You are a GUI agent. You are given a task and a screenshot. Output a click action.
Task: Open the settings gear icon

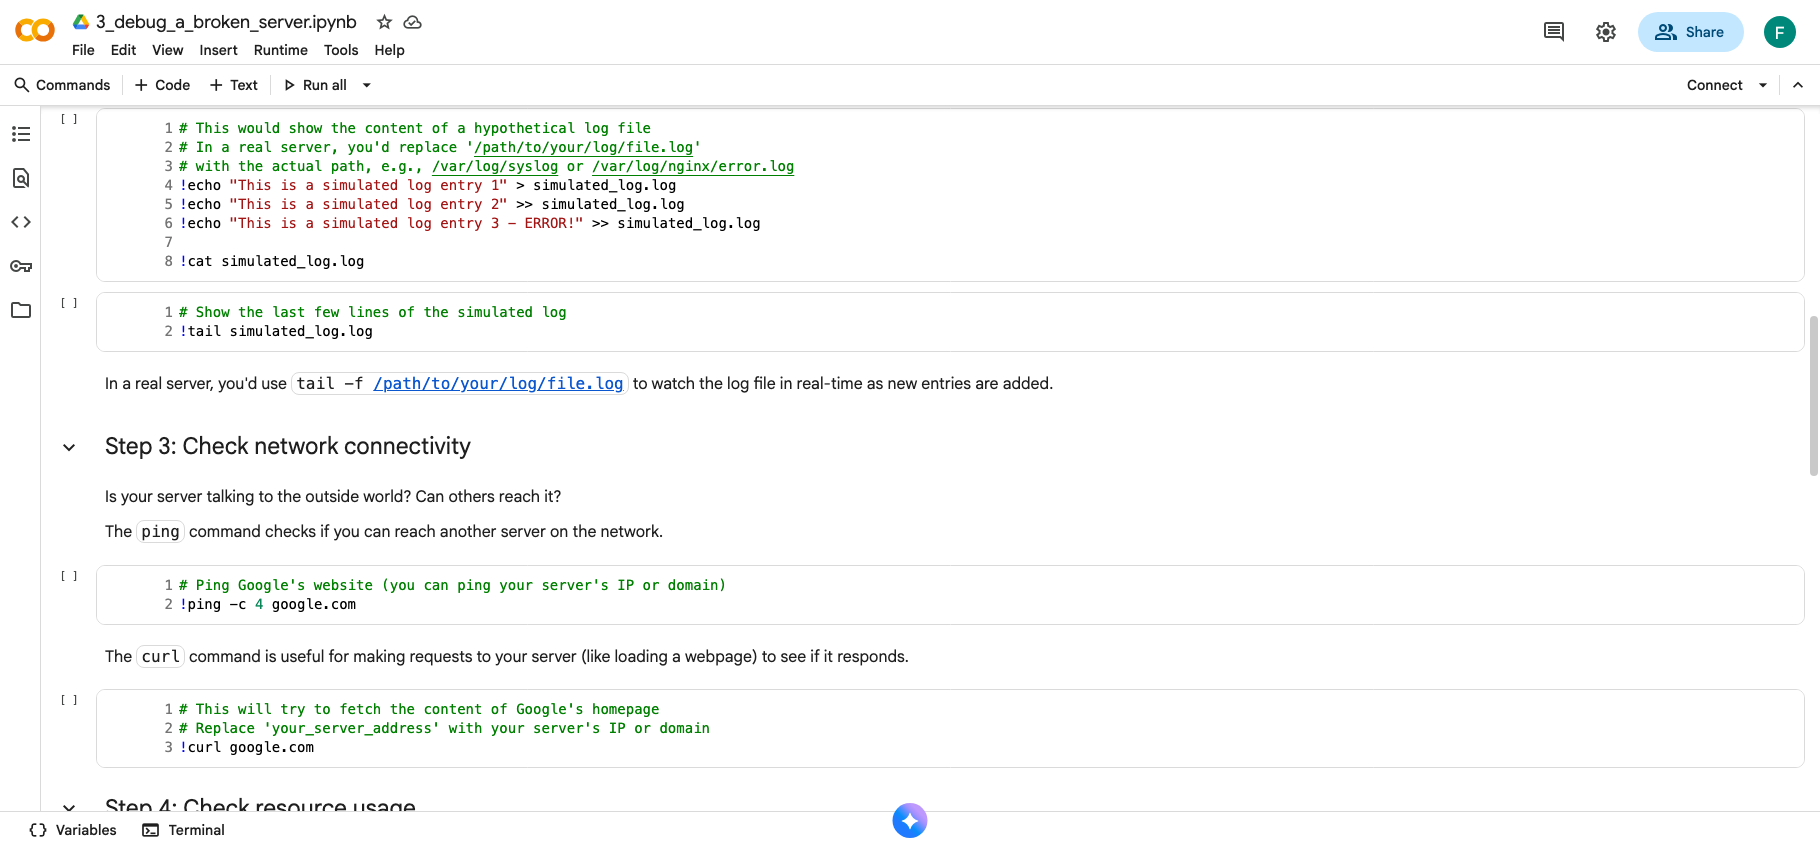pyautogui.click(x=1606, y=32)
